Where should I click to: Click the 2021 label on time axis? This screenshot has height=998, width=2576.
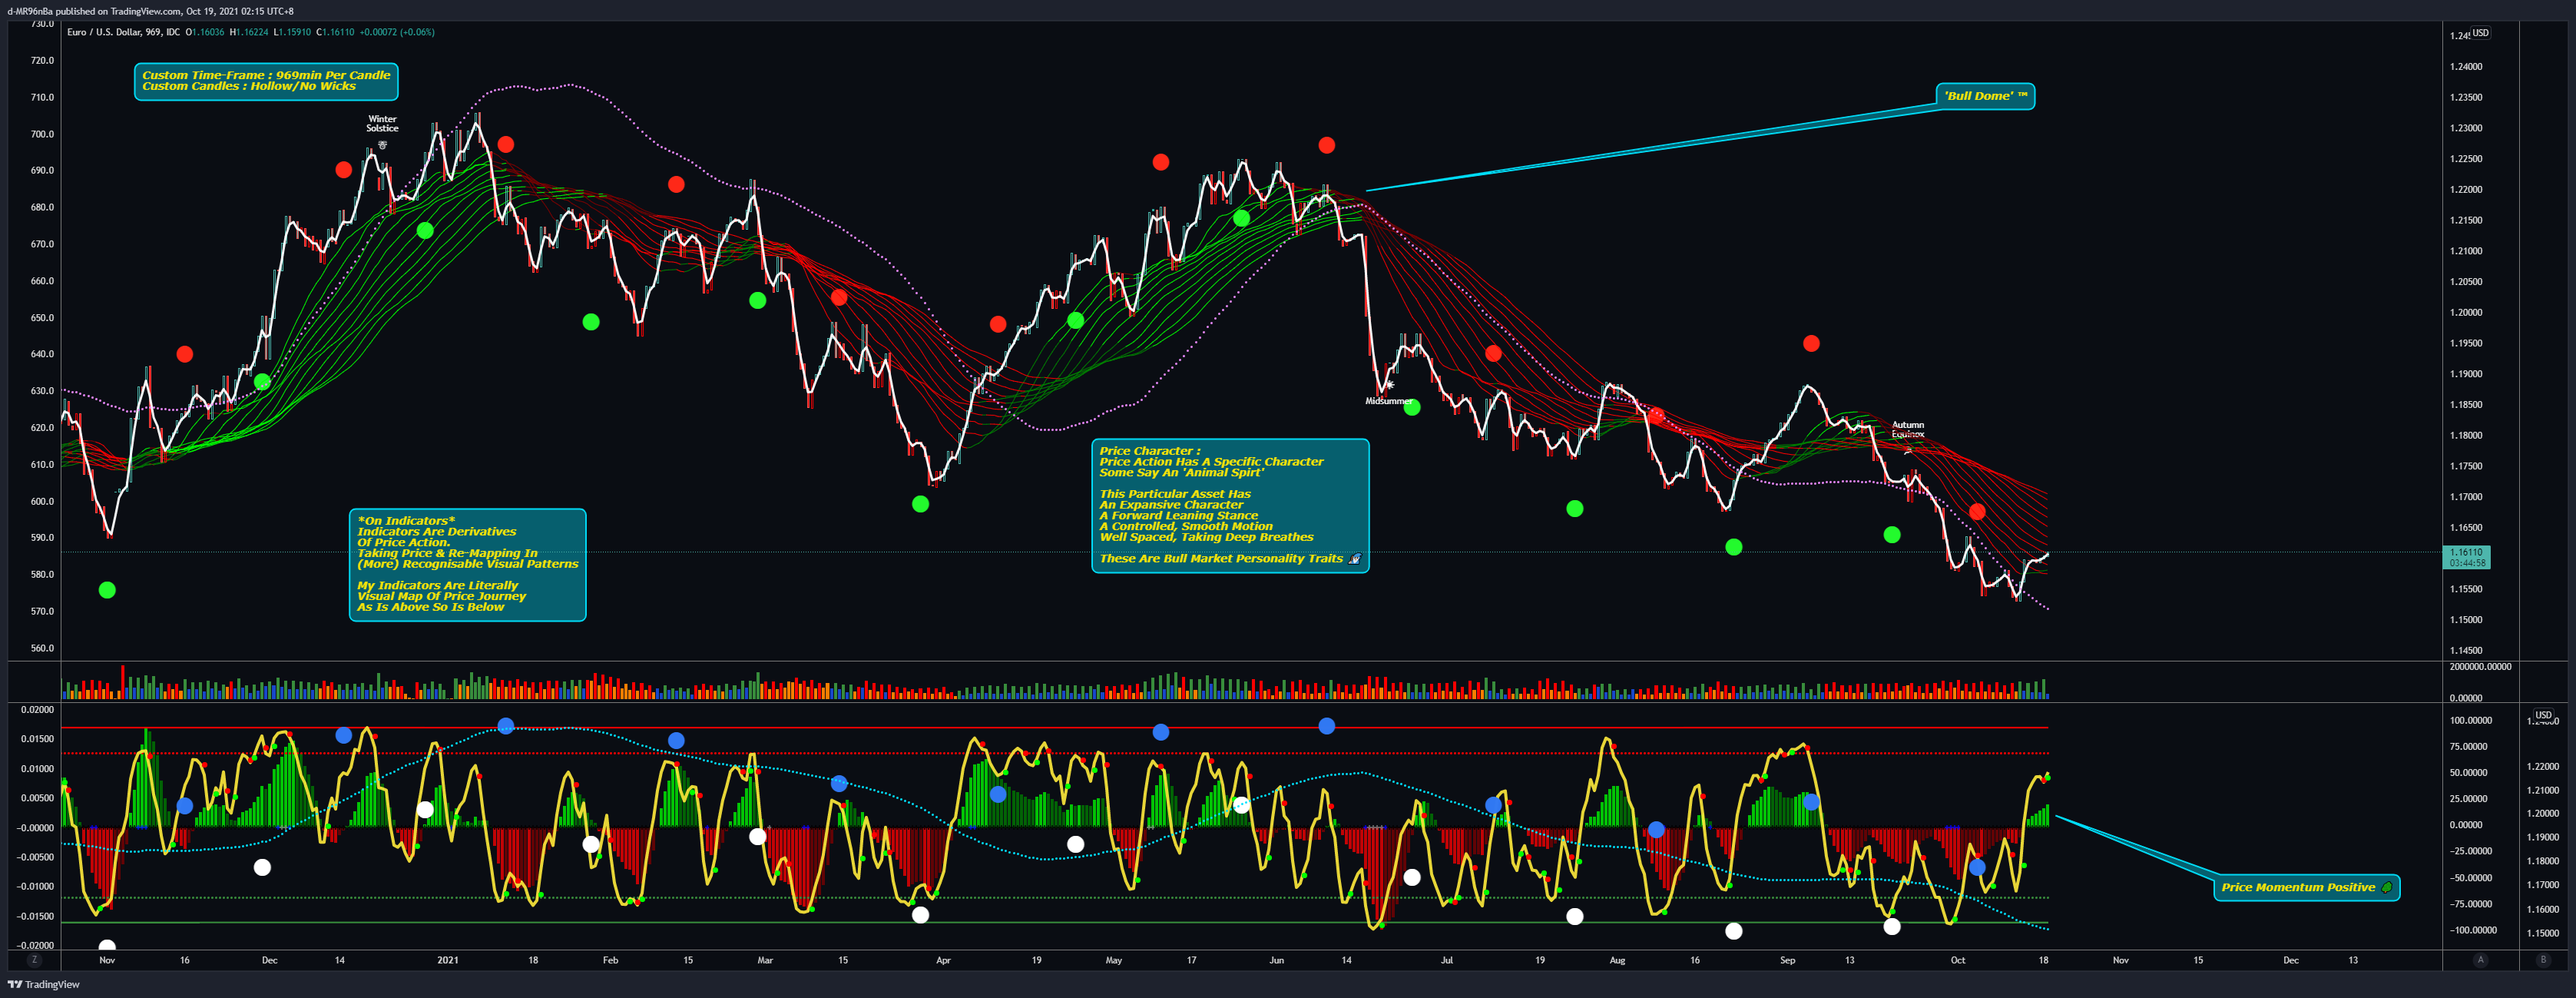pyautogui.click(x=447, y=960)
